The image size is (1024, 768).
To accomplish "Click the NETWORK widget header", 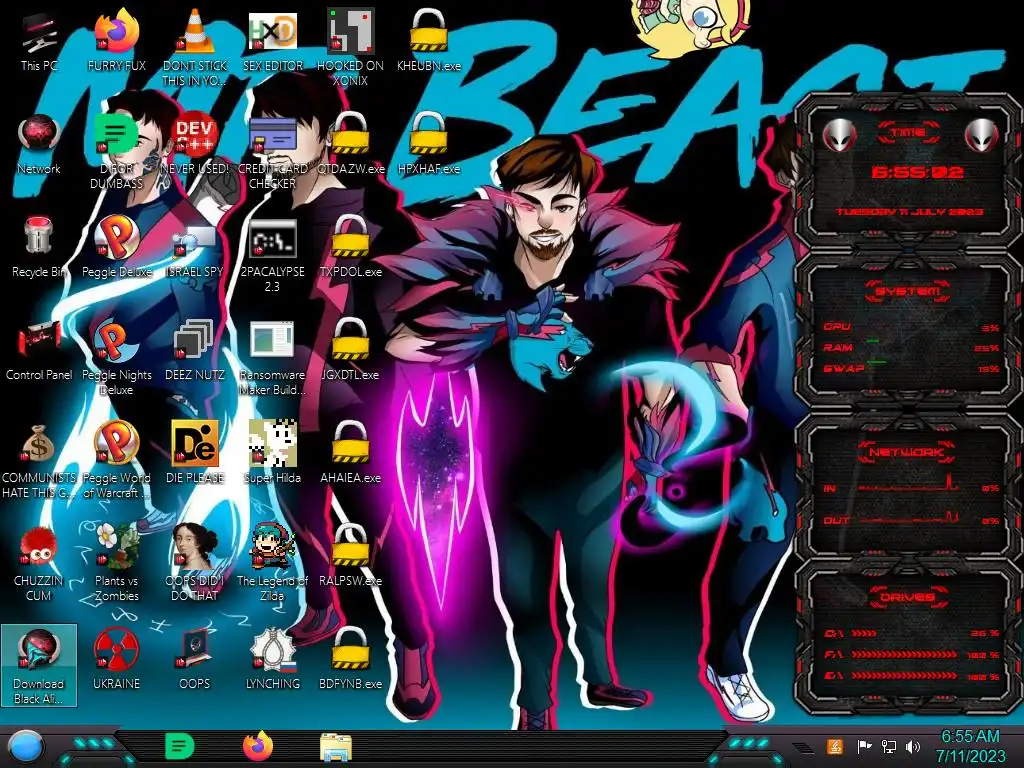I will [907, 452].
